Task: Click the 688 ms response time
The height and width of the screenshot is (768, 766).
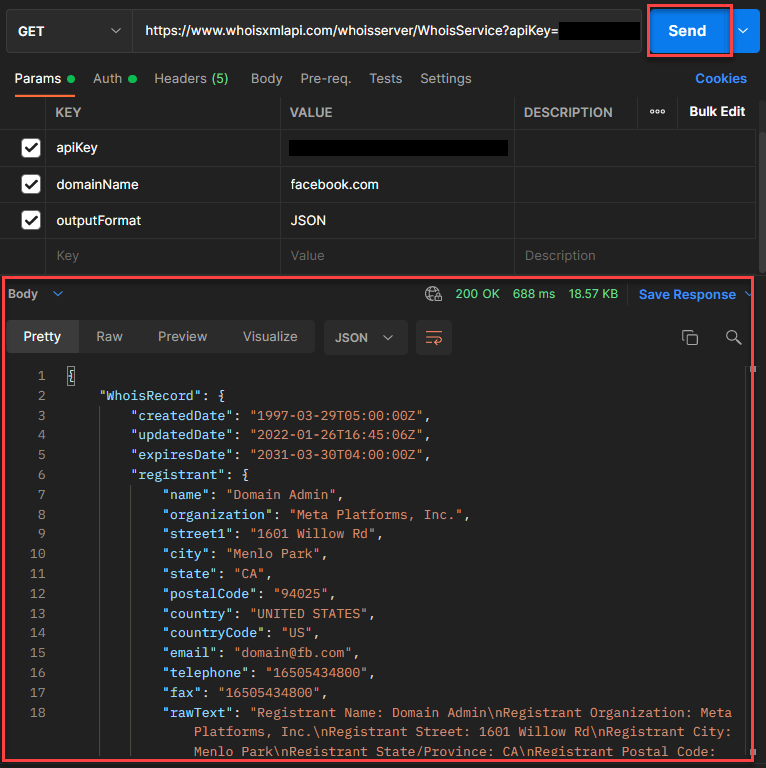Action: click(534, 294)
